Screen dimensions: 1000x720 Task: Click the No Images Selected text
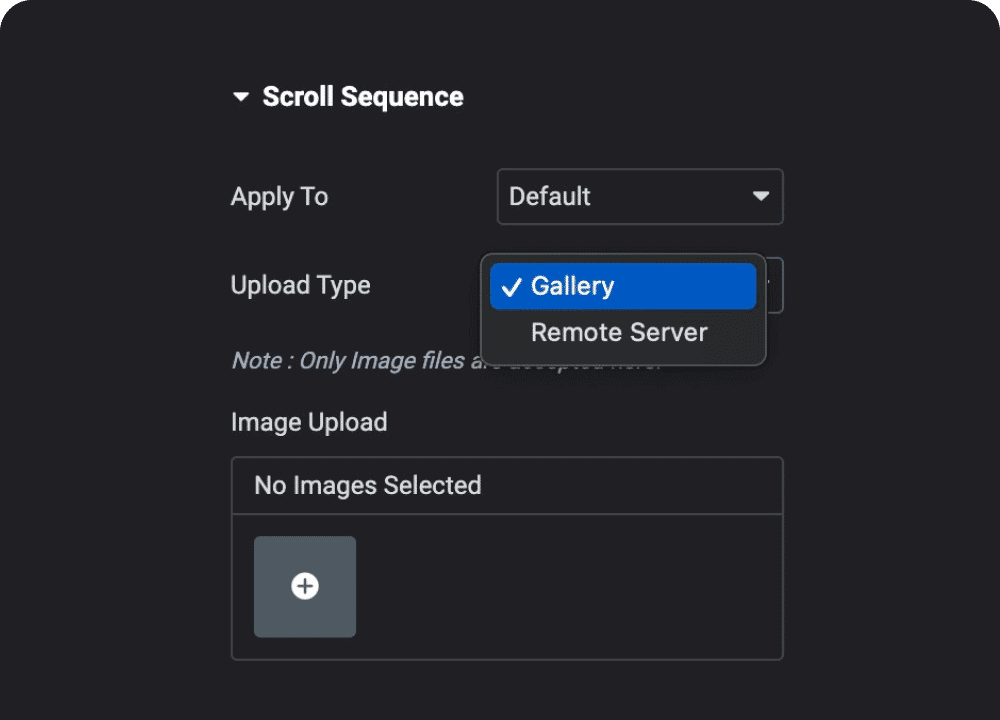[x=367, y=486]
